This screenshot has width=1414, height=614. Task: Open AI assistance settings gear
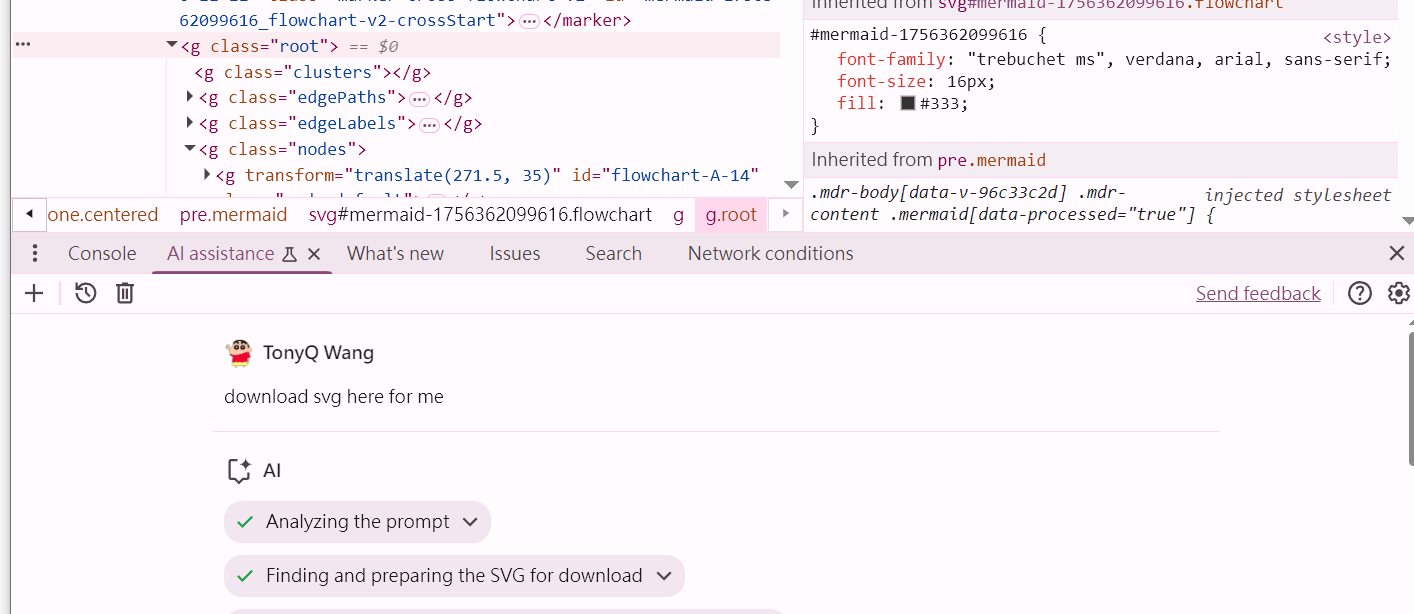(x=1399, y=293)
